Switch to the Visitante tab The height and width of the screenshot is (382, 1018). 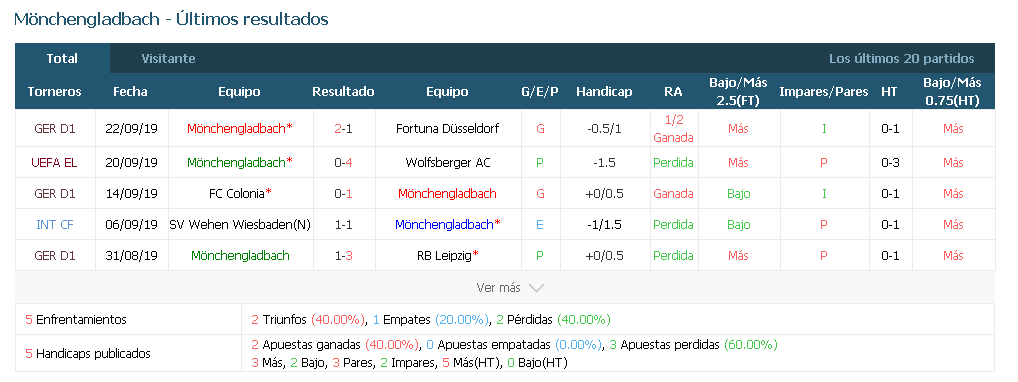pos(168,58)
